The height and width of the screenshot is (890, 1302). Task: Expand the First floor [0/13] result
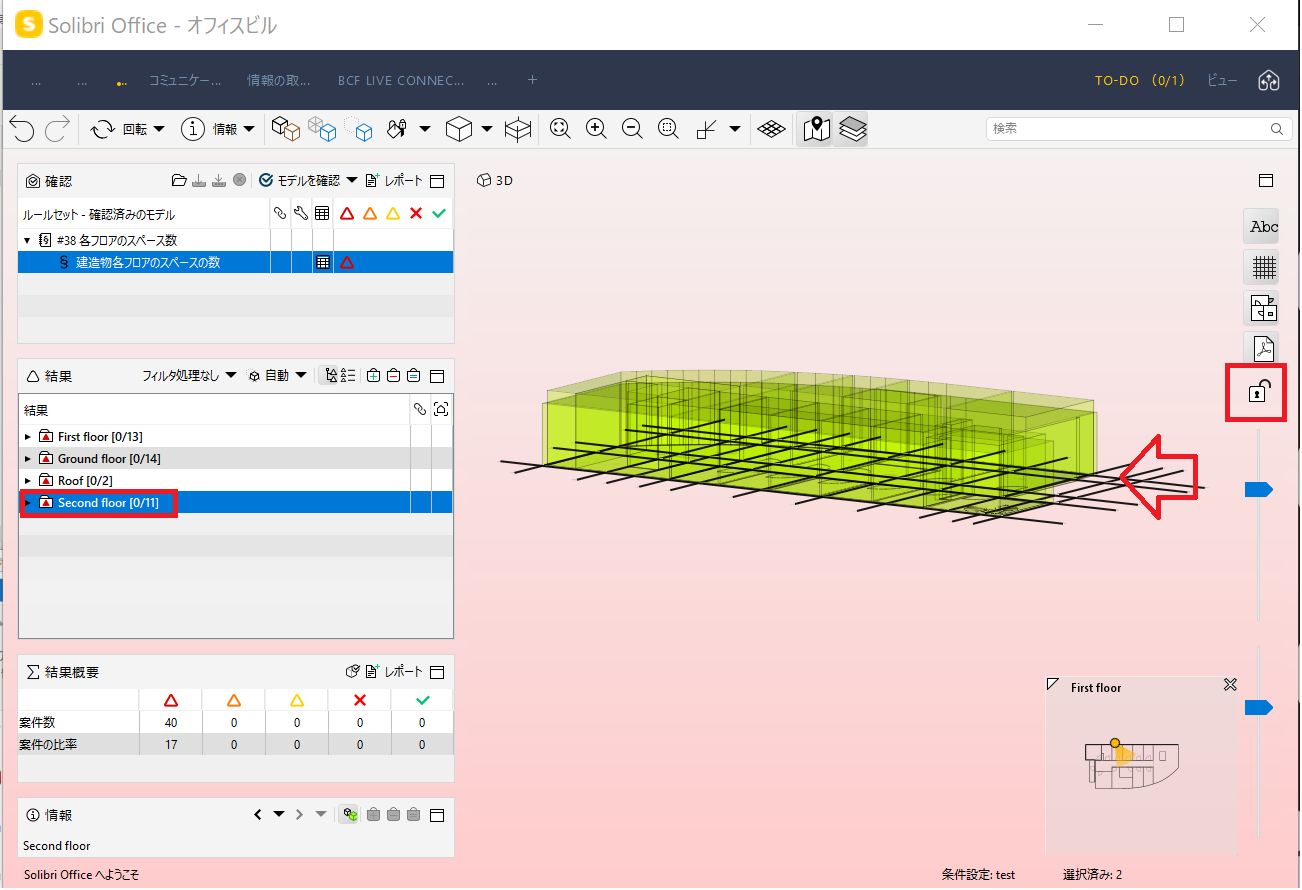28,437
